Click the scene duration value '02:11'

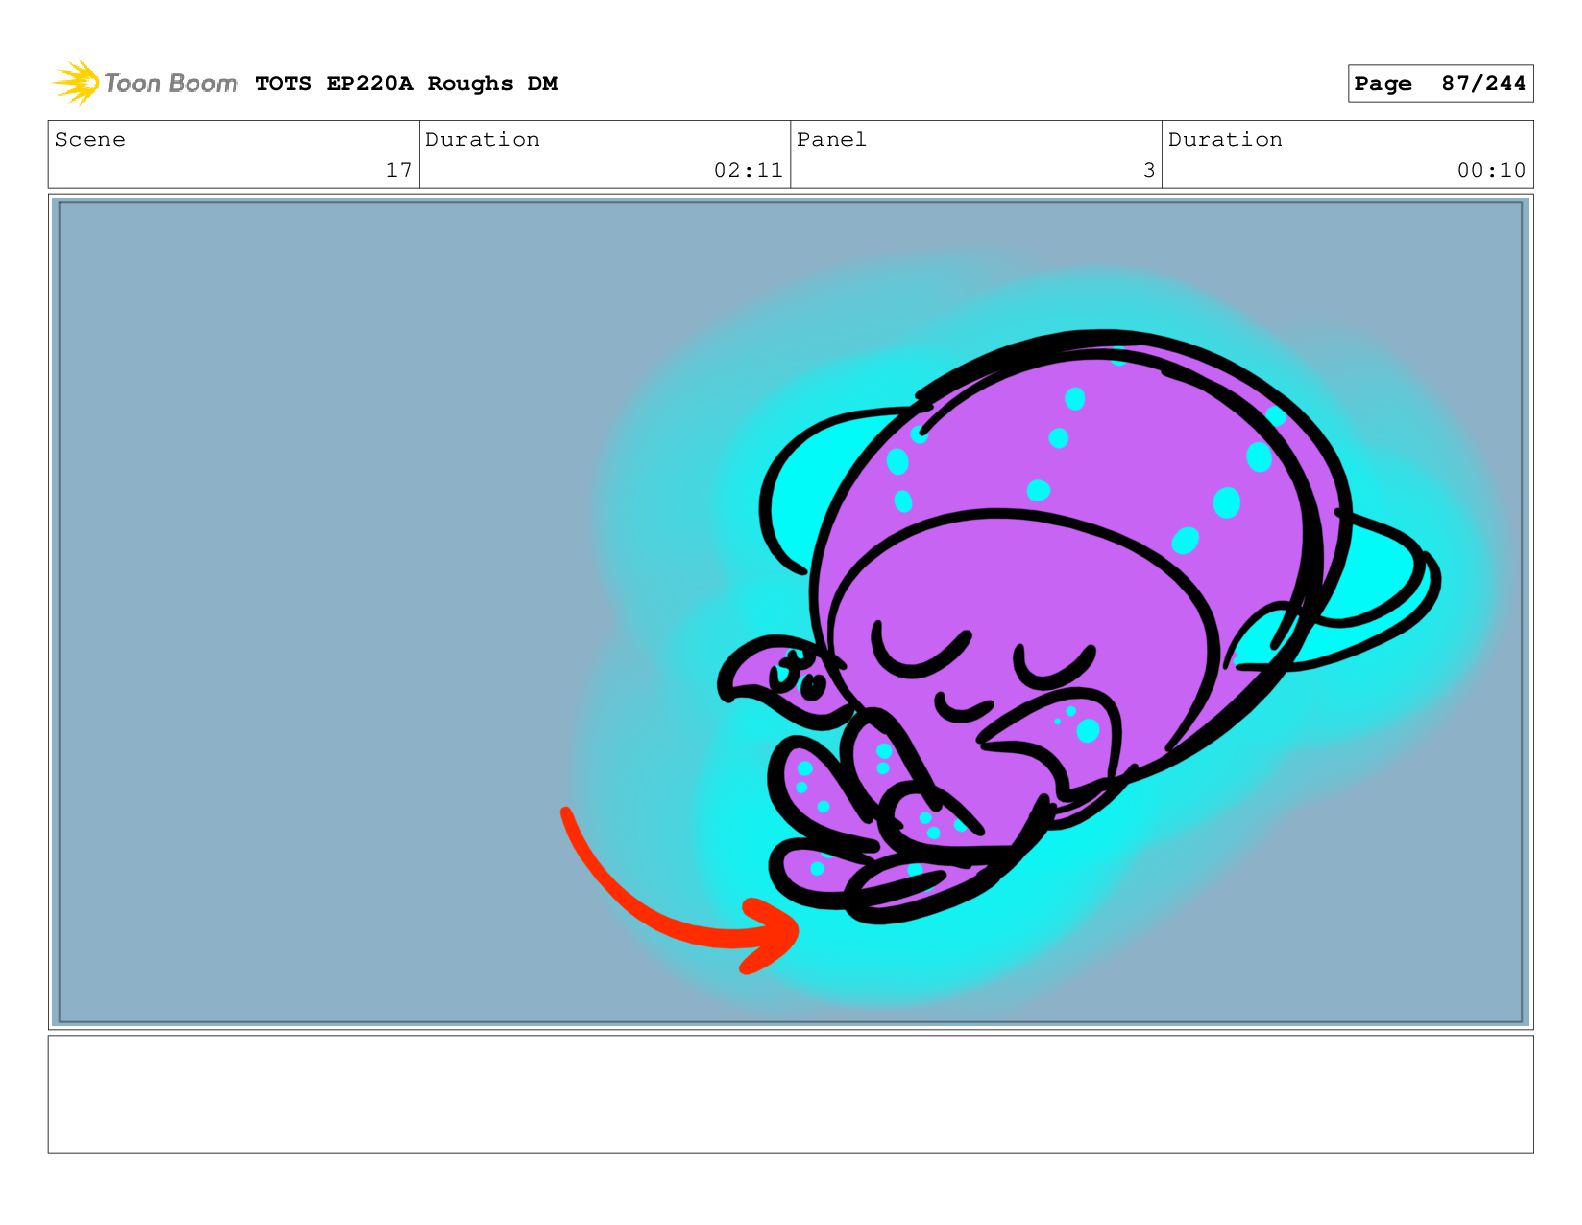(748, 170)
